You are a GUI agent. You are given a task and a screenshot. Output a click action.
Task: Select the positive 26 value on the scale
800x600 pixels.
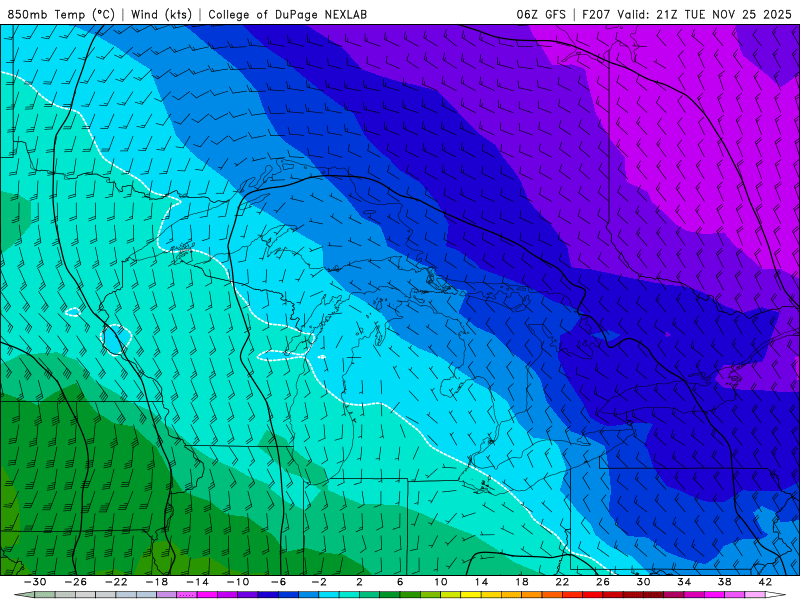click(x=603, y=582)
